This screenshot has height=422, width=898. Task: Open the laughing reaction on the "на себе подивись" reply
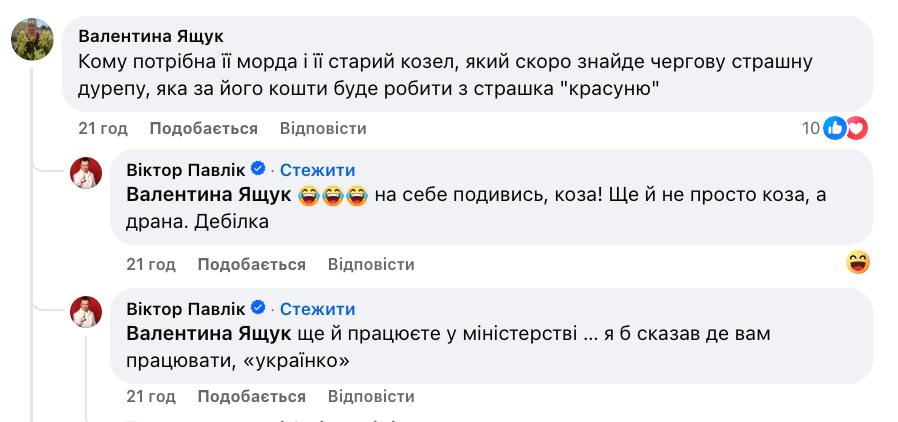point(857,263)
